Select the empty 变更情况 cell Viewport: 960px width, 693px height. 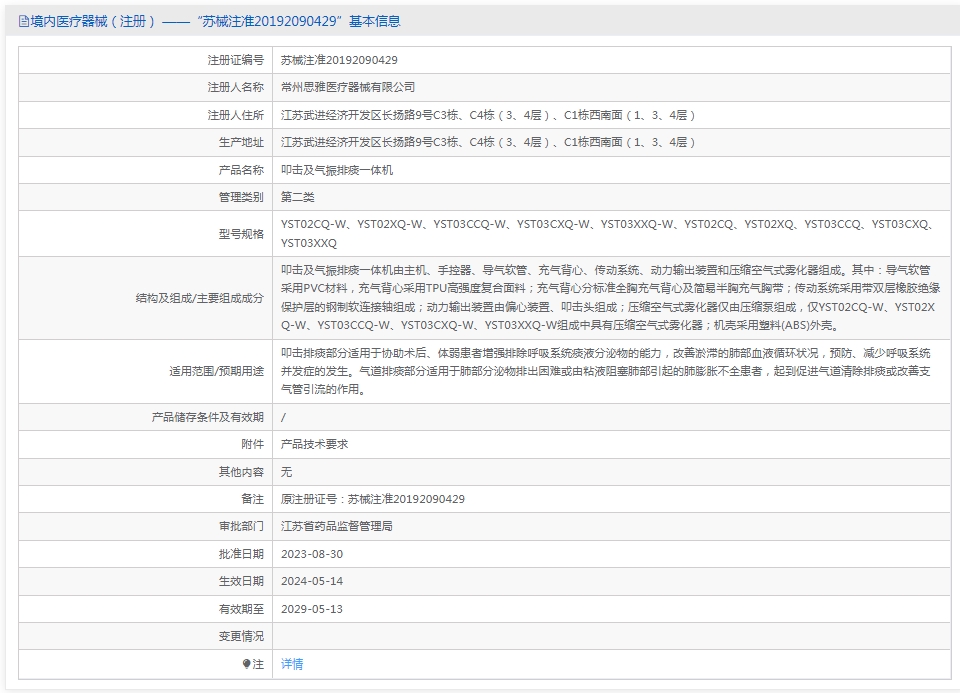(500, 636)
